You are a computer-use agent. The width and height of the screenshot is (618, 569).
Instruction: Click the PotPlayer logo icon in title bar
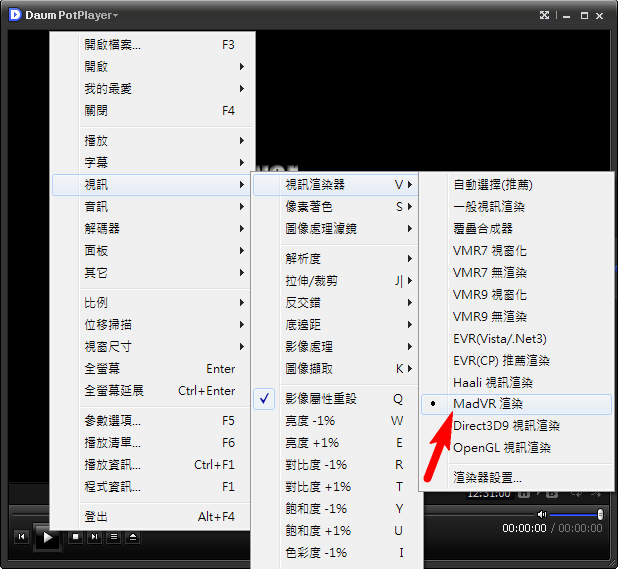click(x=15, y=15)
